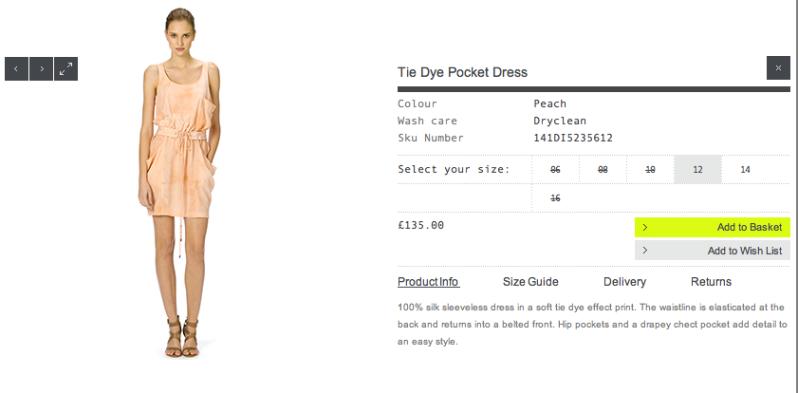View the Delivery tab
Image resolution: width=798 pixels, height=393 pixels.
[x=624, y=282]
